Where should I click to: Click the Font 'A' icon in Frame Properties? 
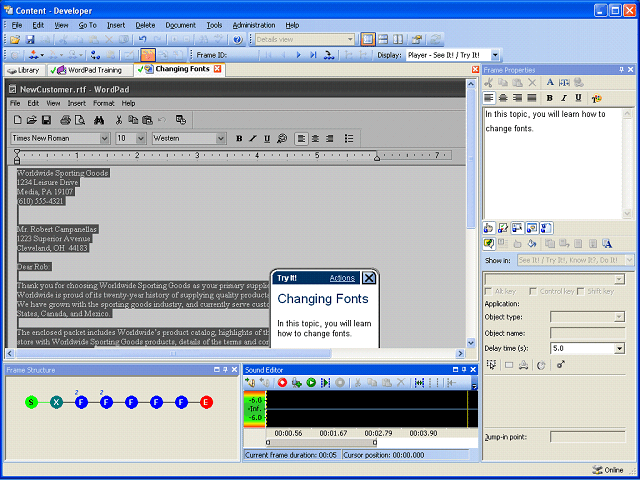click(550, 82)
